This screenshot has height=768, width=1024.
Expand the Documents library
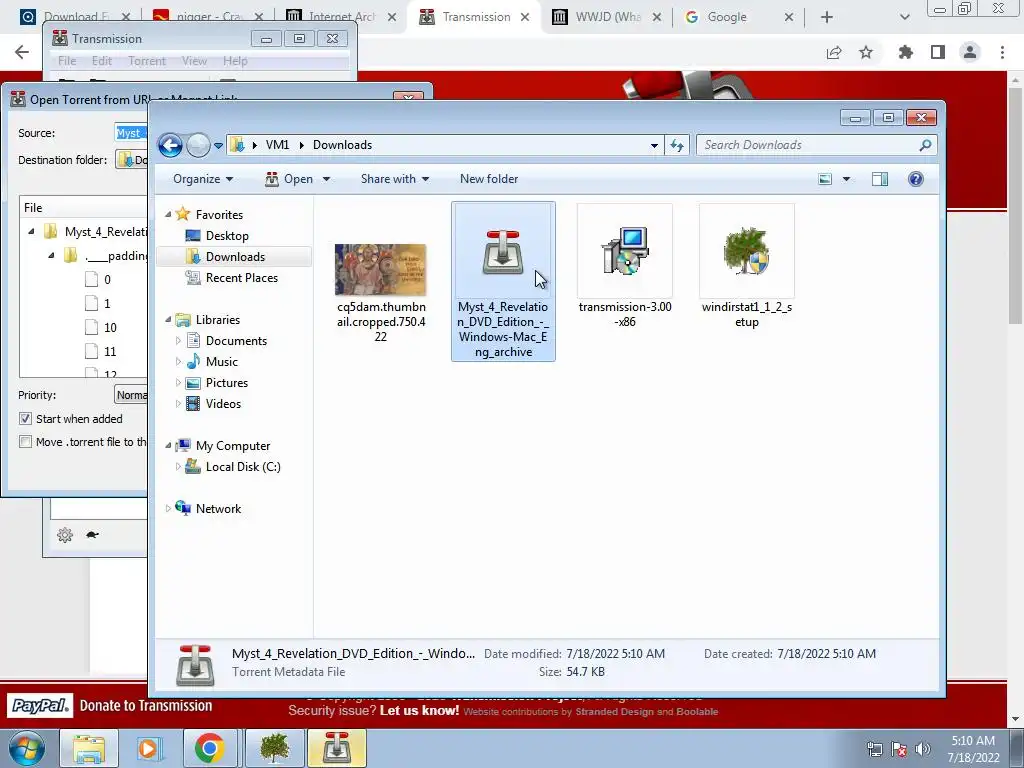click(178, 341)
